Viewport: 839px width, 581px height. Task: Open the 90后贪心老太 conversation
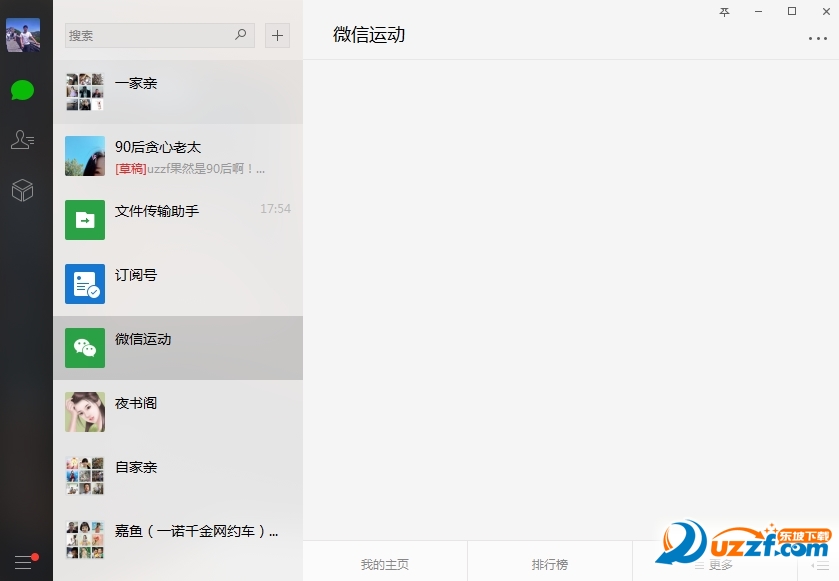pyautogui.click(x=178, y=156)
